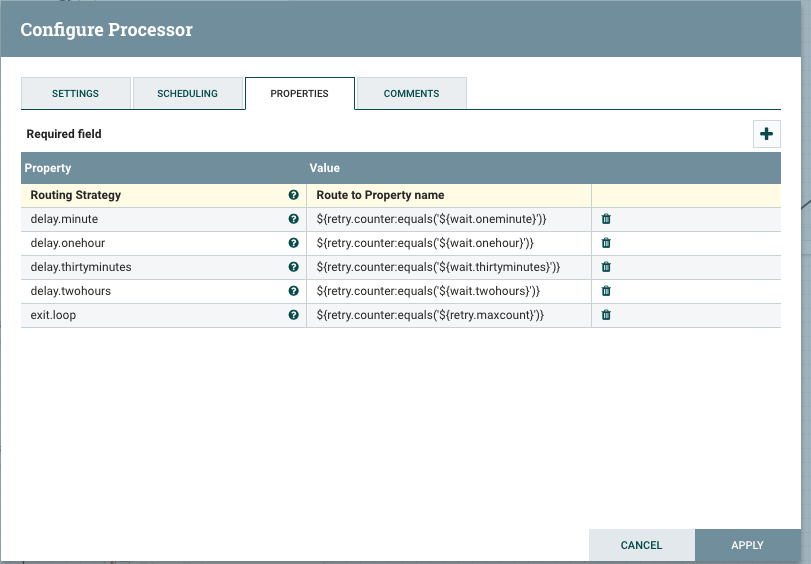Go to the Comments tab
The height and width of the screenshot is (564, 811).
411,93
